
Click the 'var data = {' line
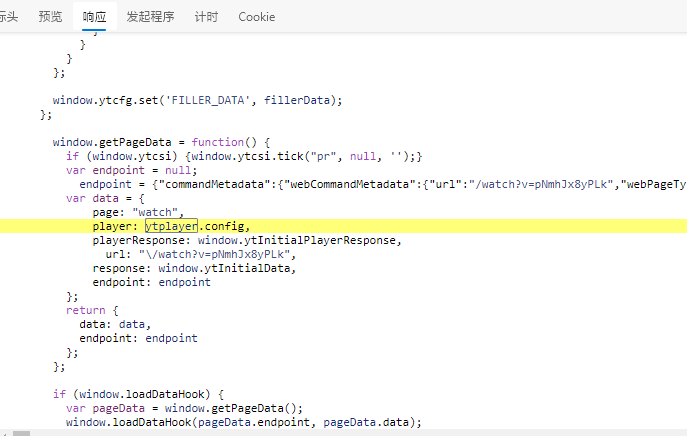coord(105,199)
